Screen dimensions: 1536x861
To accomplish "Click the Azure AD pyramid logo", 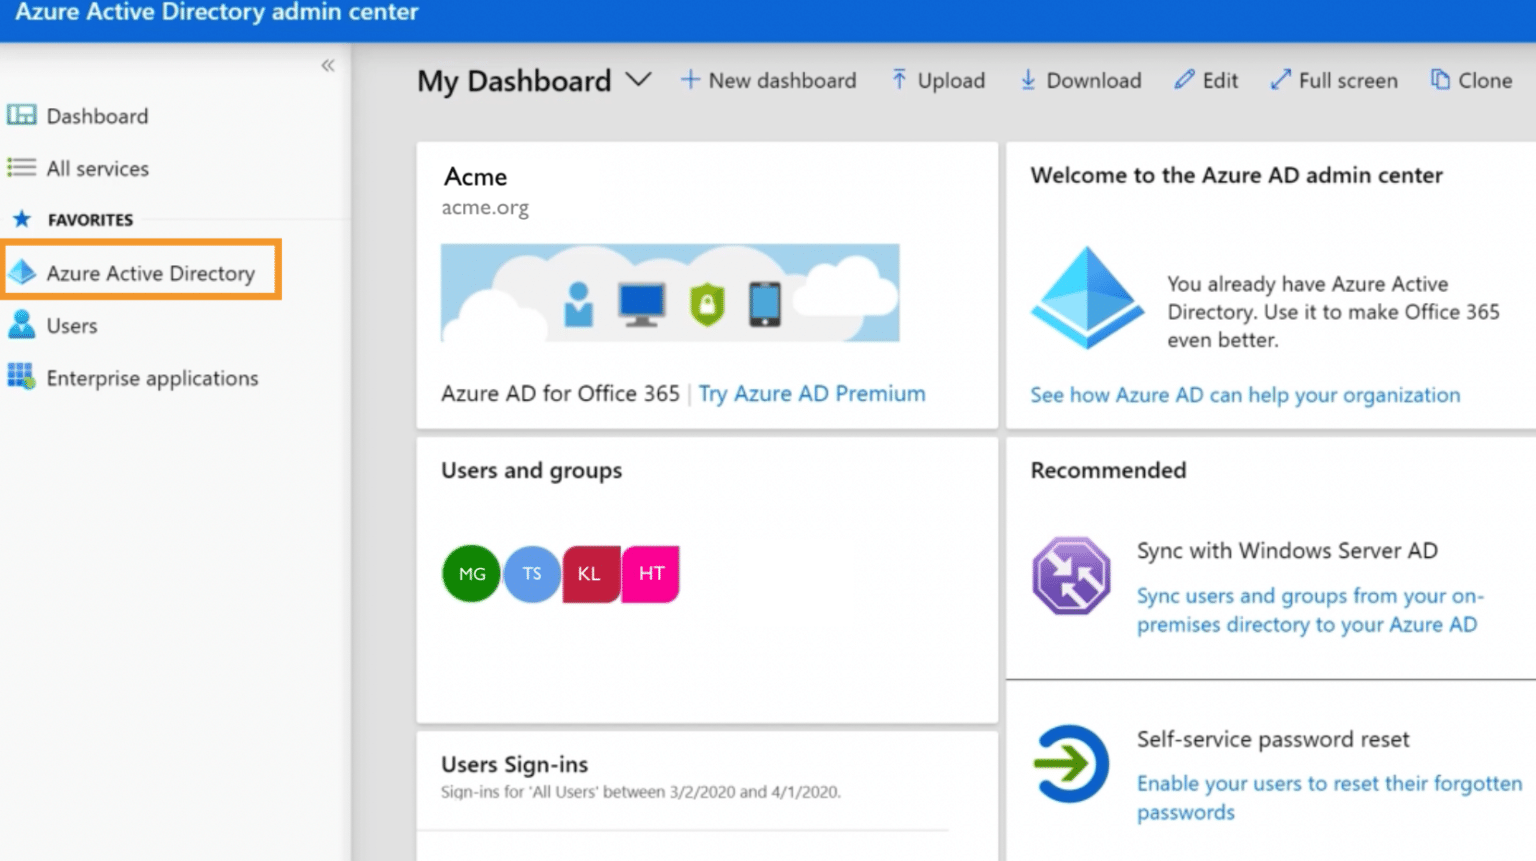I will click(1087, 297).
